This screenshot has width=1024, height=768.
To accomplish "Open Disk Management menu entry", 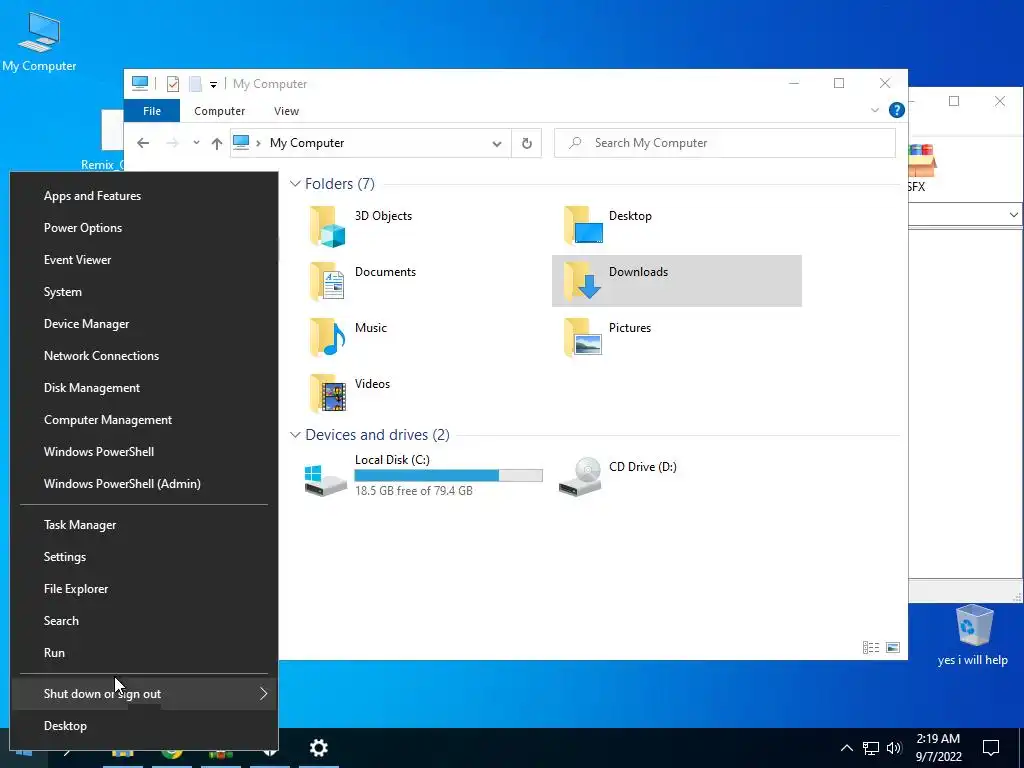I will pos(144,388).
